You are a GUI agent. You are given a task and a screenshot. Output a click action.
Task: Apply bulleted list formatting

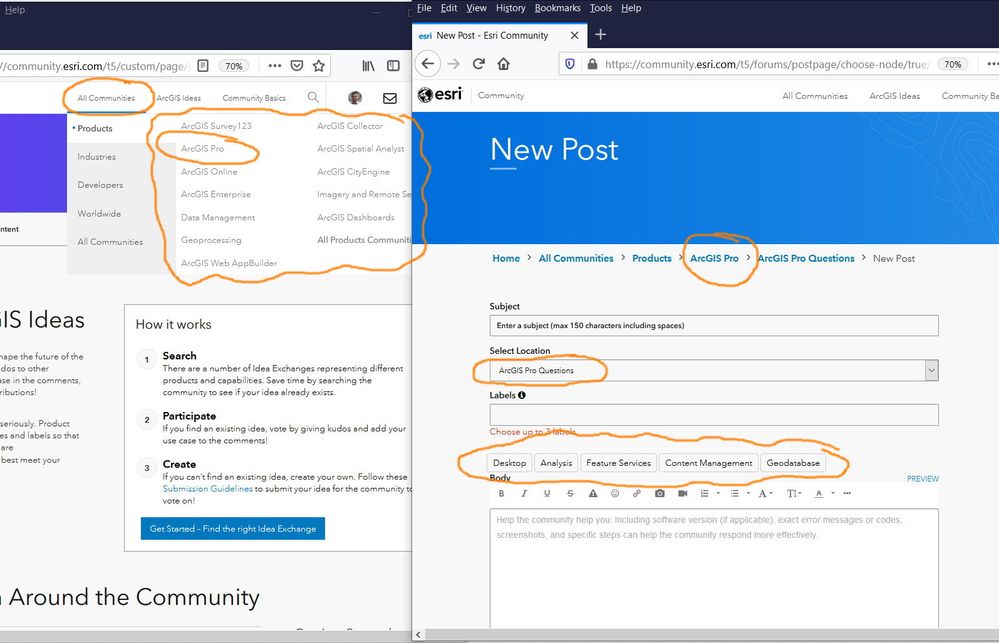[734, 493]
